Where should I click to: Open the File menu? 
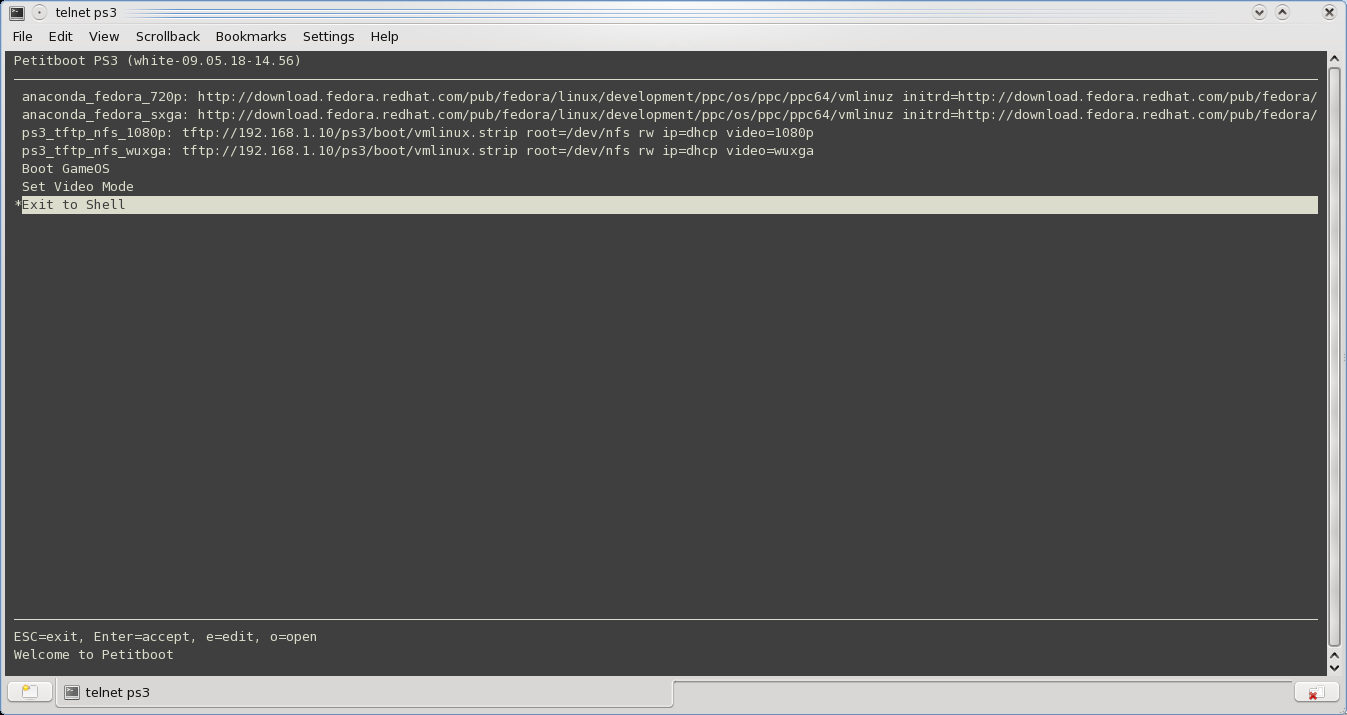tap(22, 36)
